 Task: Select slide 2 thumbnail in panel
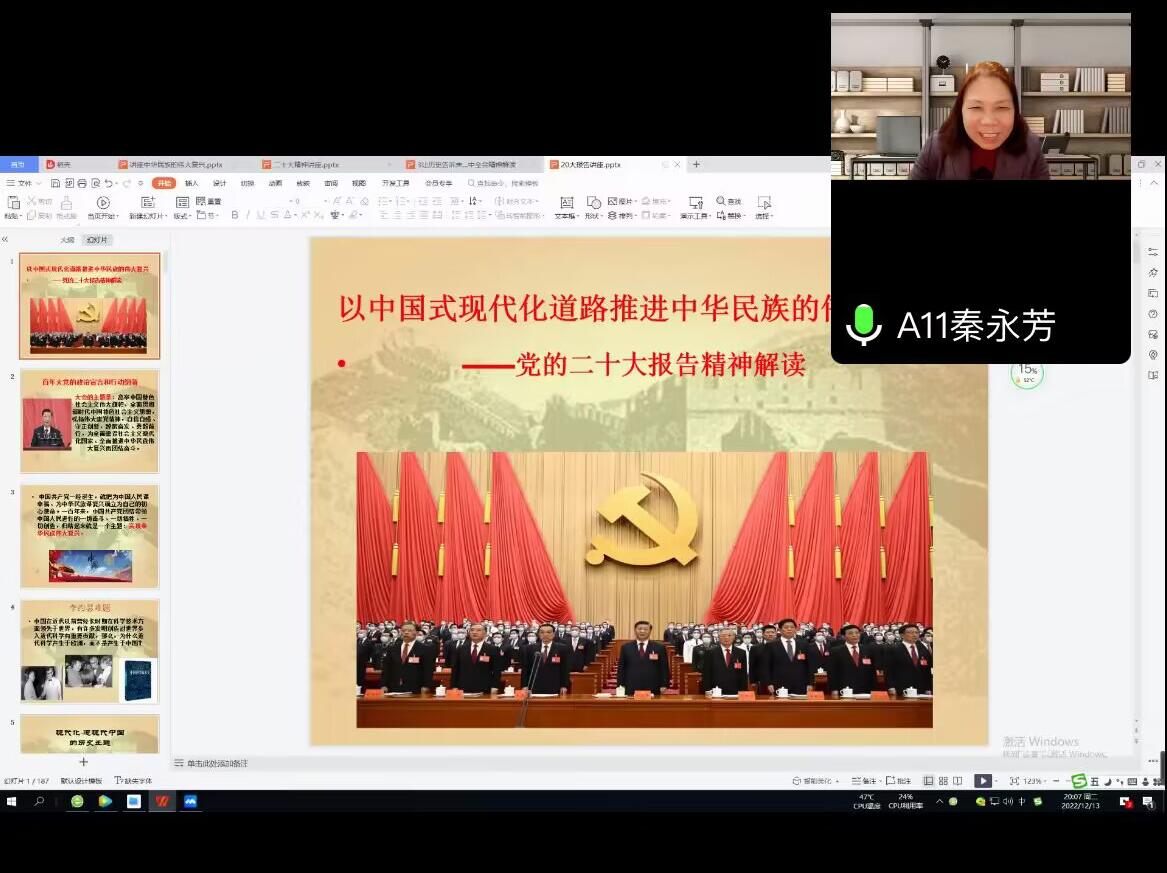(x=90, y=421)
